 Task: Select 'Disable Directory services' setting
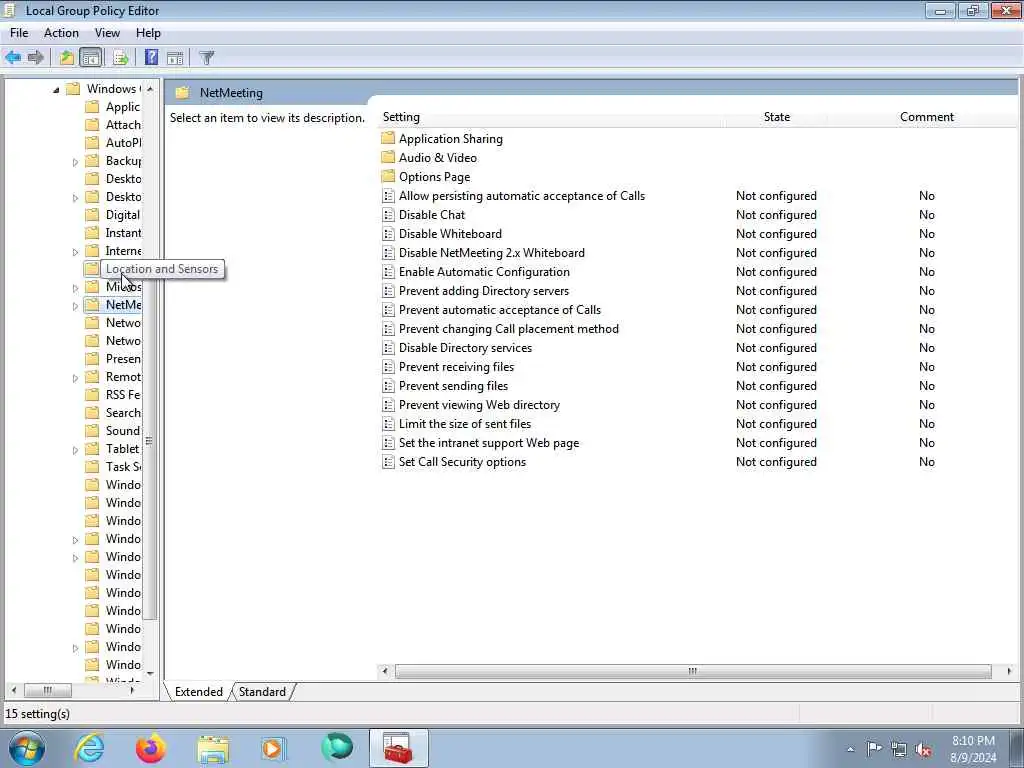465,347
